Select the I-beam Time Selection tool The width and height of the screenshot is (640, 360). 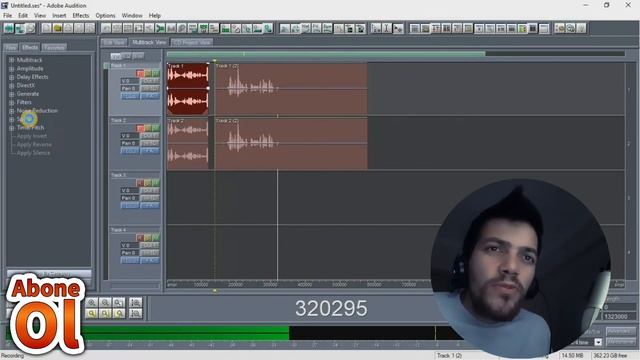(387, 28)
